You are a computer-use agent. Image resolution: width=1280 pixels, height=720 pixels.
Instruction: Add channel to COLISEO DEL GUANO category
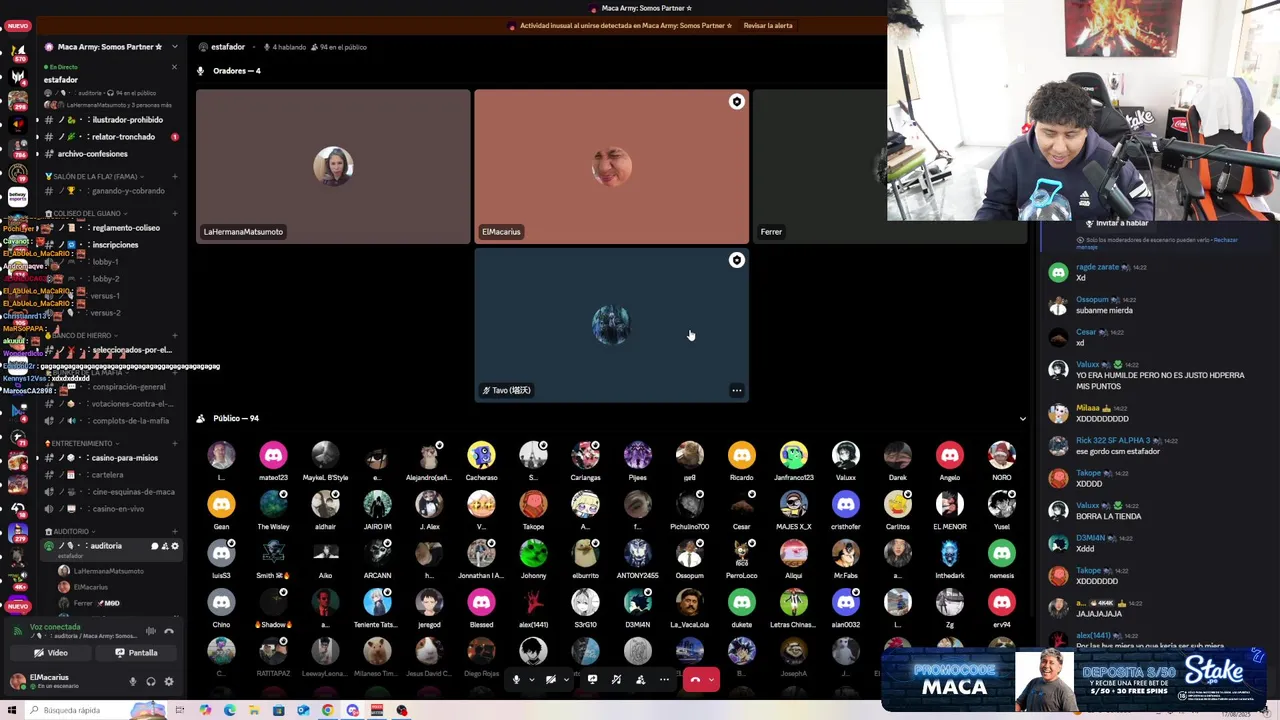[174, 213]
